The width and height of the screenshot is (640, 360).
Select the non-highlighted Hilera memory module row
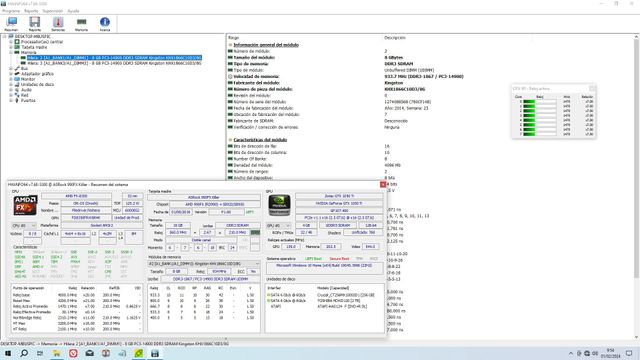tap(115, 63)
